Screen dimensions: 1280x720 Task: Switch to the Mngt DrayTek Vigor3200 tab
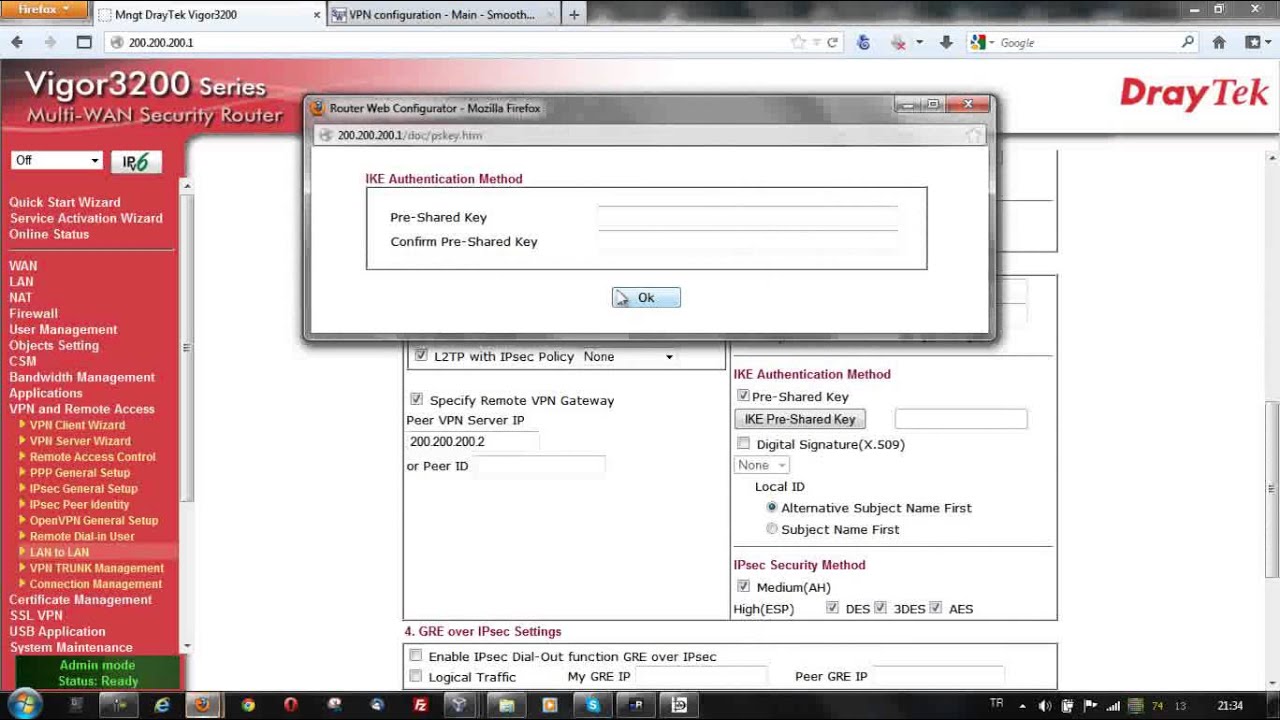[210, 15]
